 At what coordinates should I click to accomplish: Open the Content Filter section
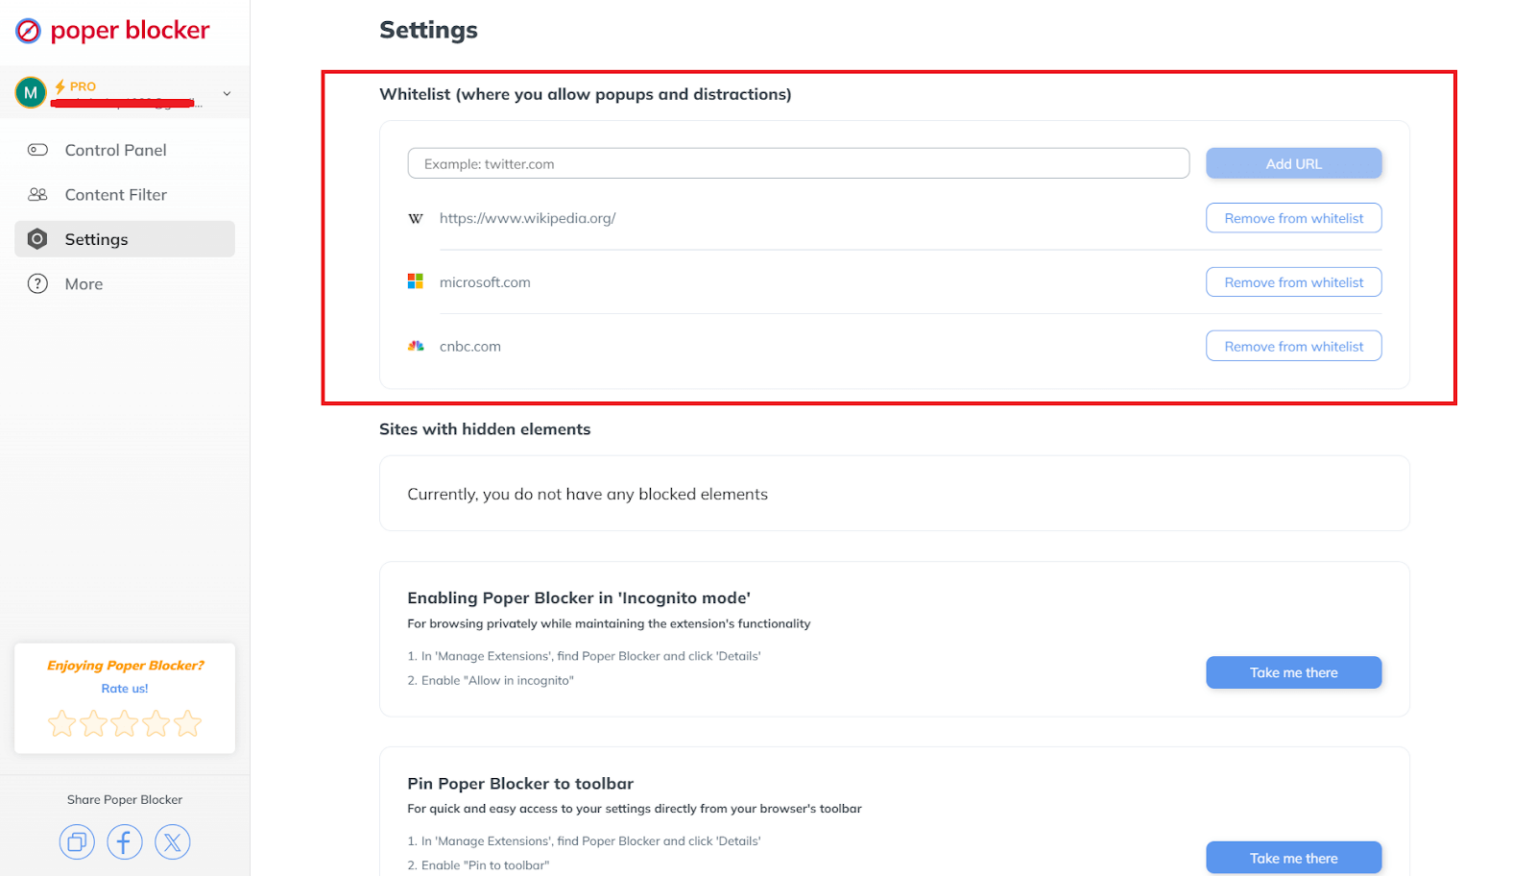pos(115,195)
